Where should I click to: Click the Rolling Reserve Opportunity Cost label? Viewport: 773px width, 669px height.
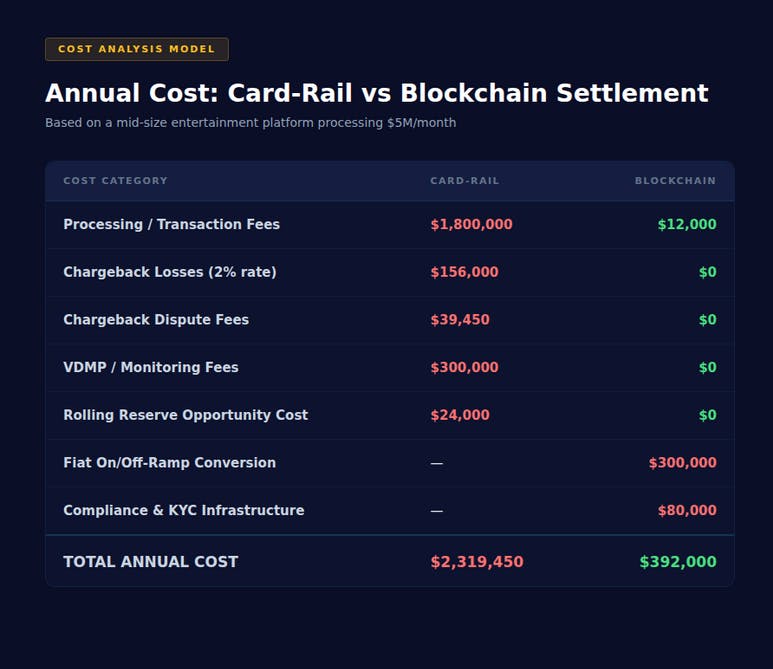185,415
